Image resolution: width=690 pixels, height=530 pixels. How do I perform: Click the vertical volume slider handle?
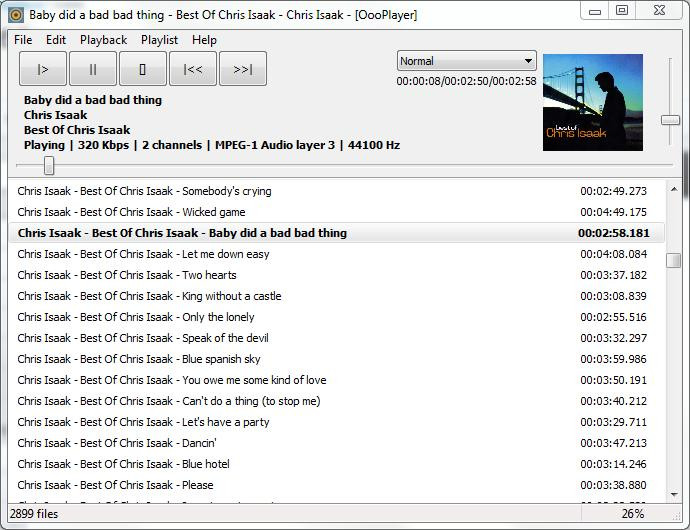pos(670,120)
